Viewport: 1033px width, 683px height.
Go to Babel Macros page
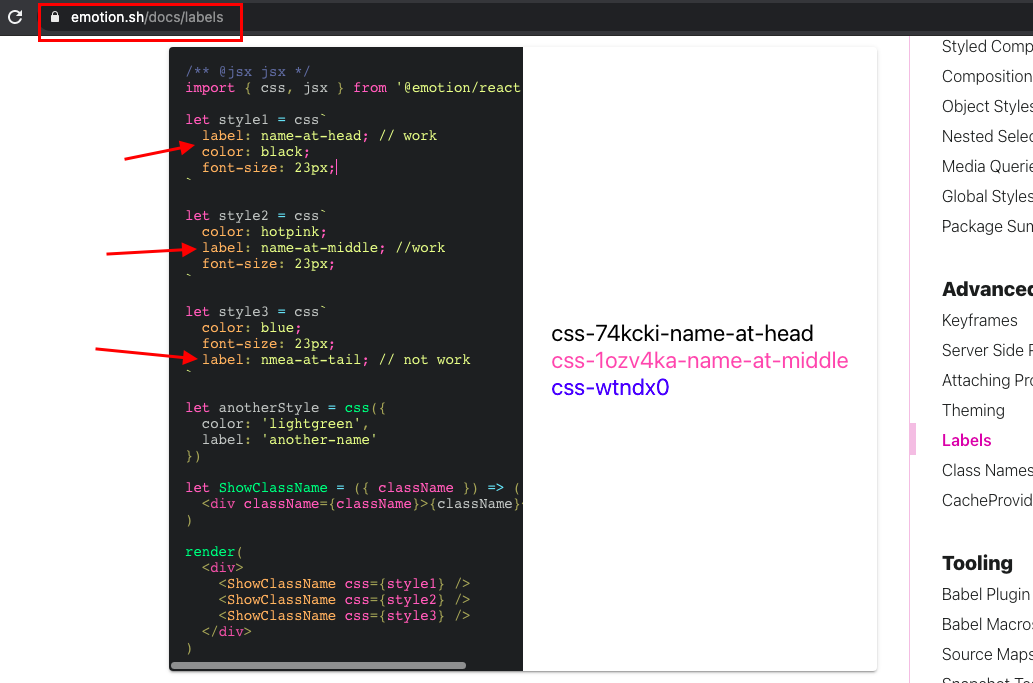(987, 624)
